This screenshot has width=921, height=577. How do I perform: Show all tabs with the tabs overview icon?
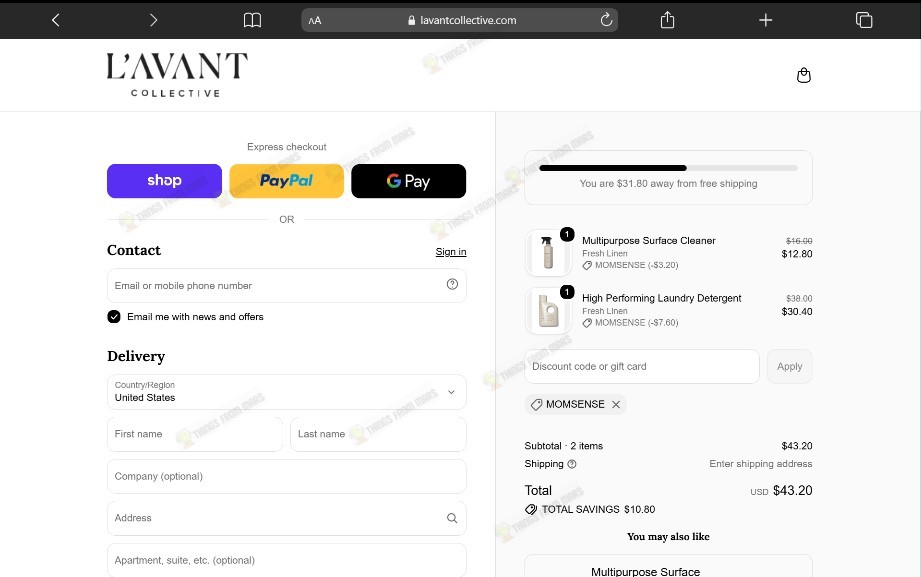(x=864, y=20)
